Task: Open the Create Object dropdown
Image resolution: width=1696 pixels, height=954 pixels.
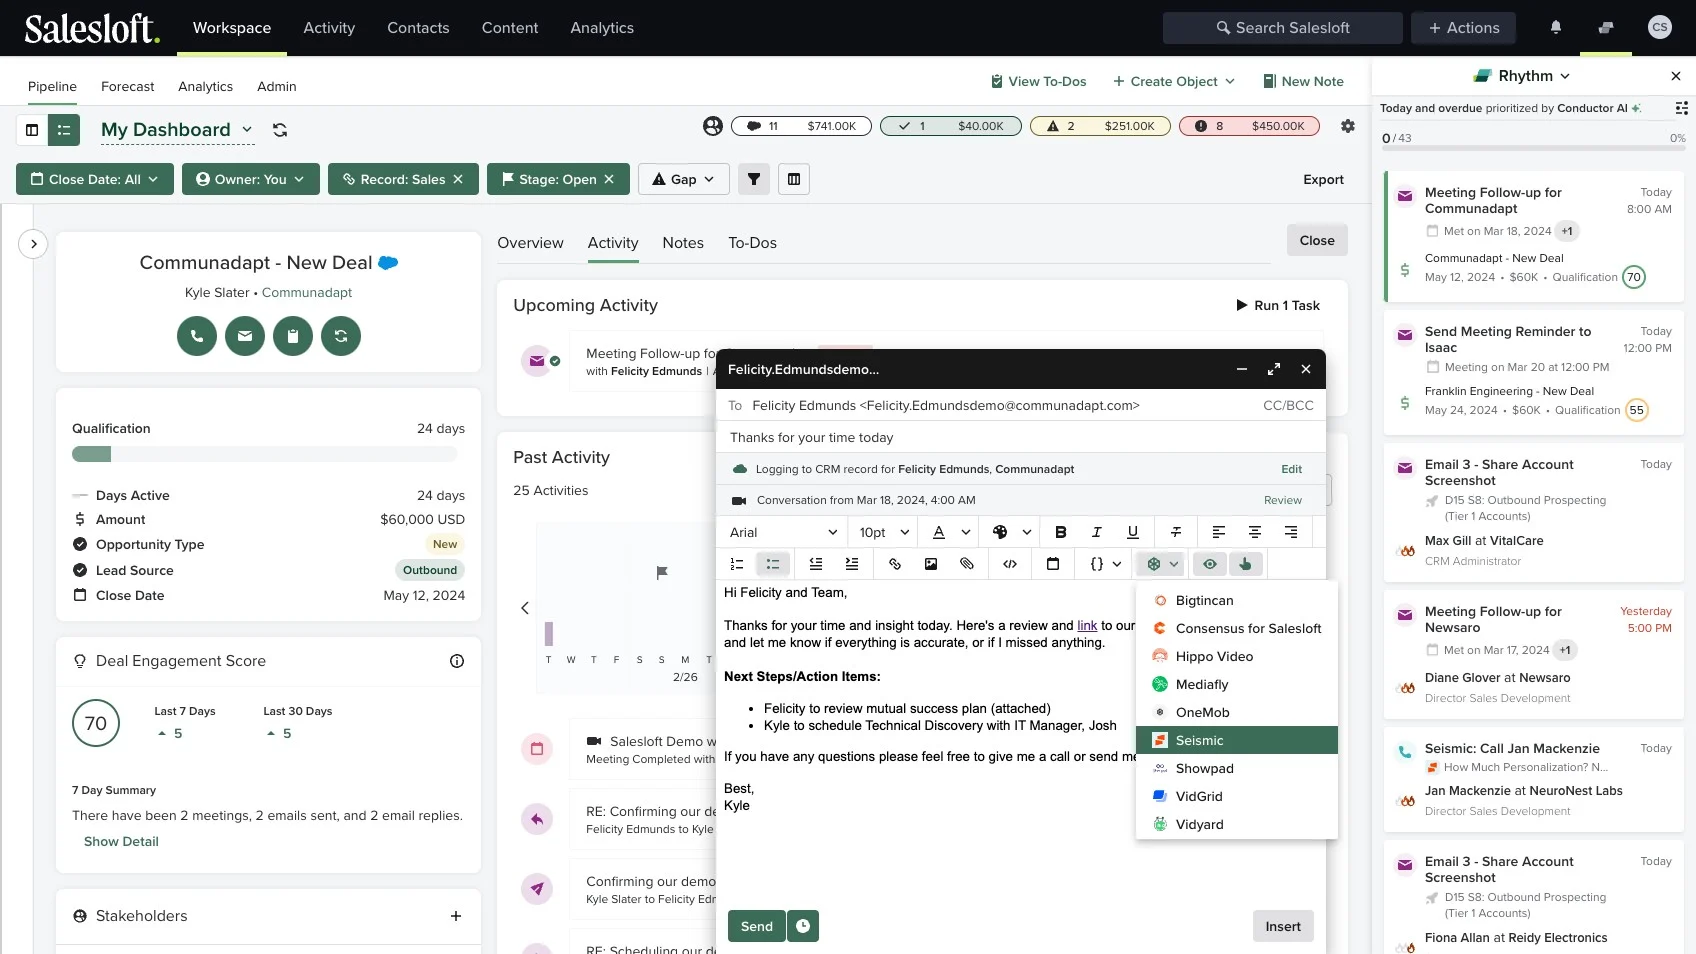Action: tap(1174, 81)
